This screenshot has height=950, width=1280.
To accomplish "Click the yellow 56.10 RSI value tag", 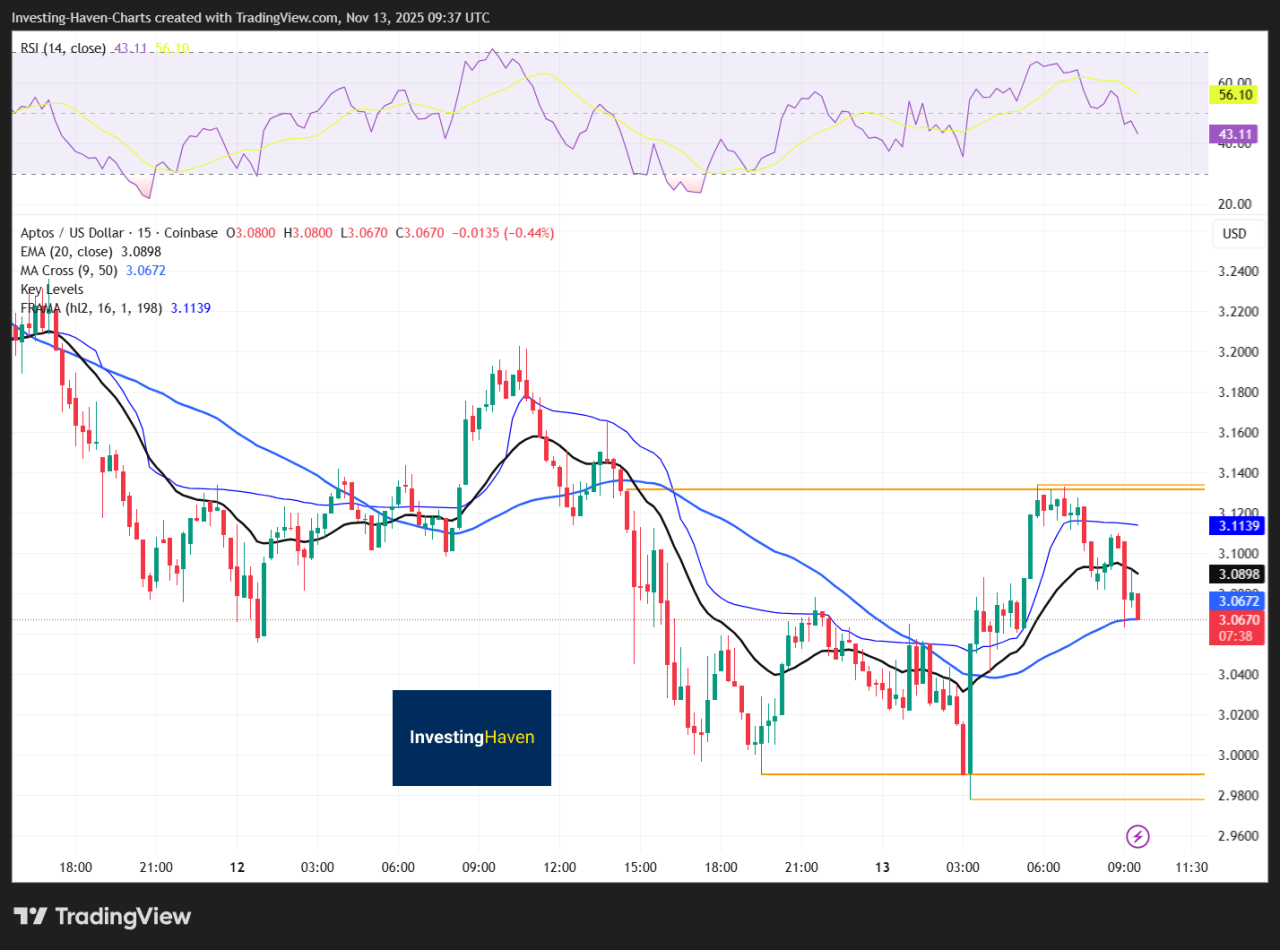I will tap(1236, 95).
